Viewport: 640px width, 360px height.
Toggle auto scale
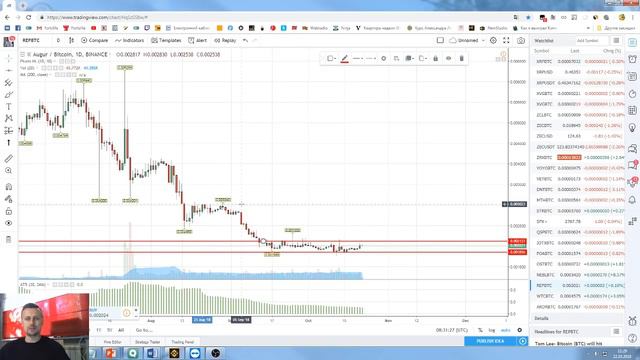505,330
